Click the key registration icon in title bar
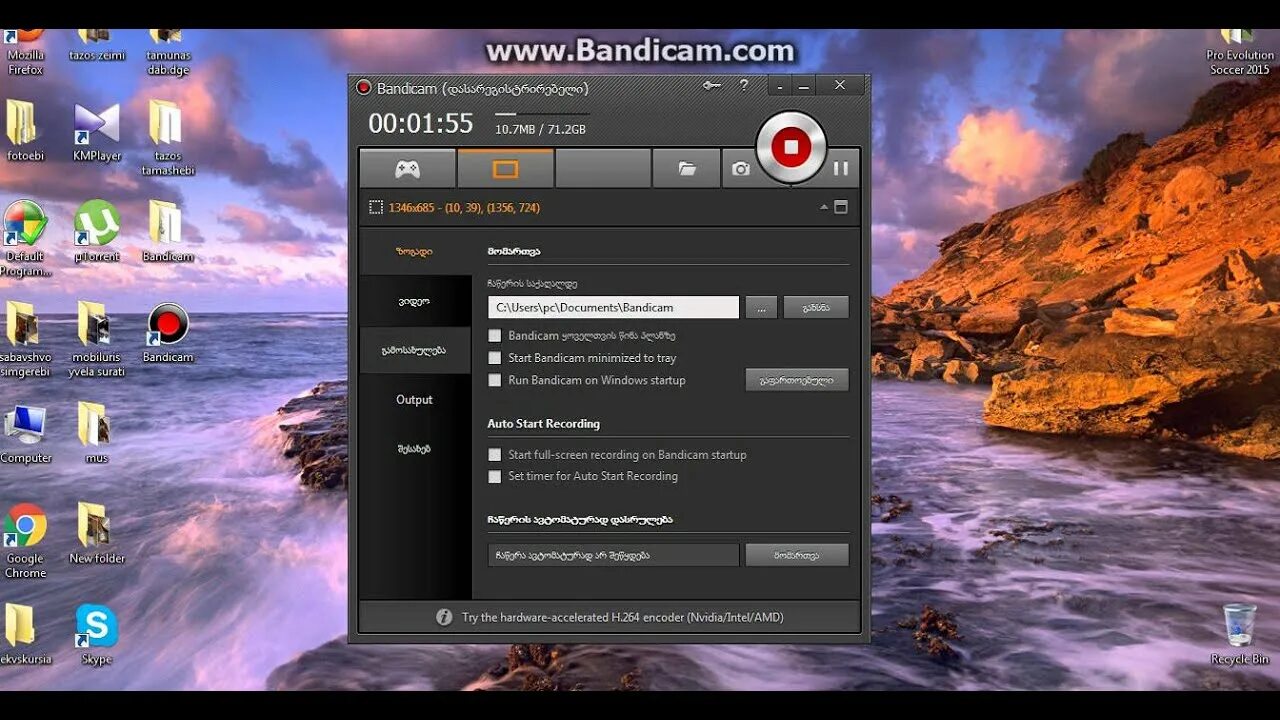1280x720 pixels. 711,86
